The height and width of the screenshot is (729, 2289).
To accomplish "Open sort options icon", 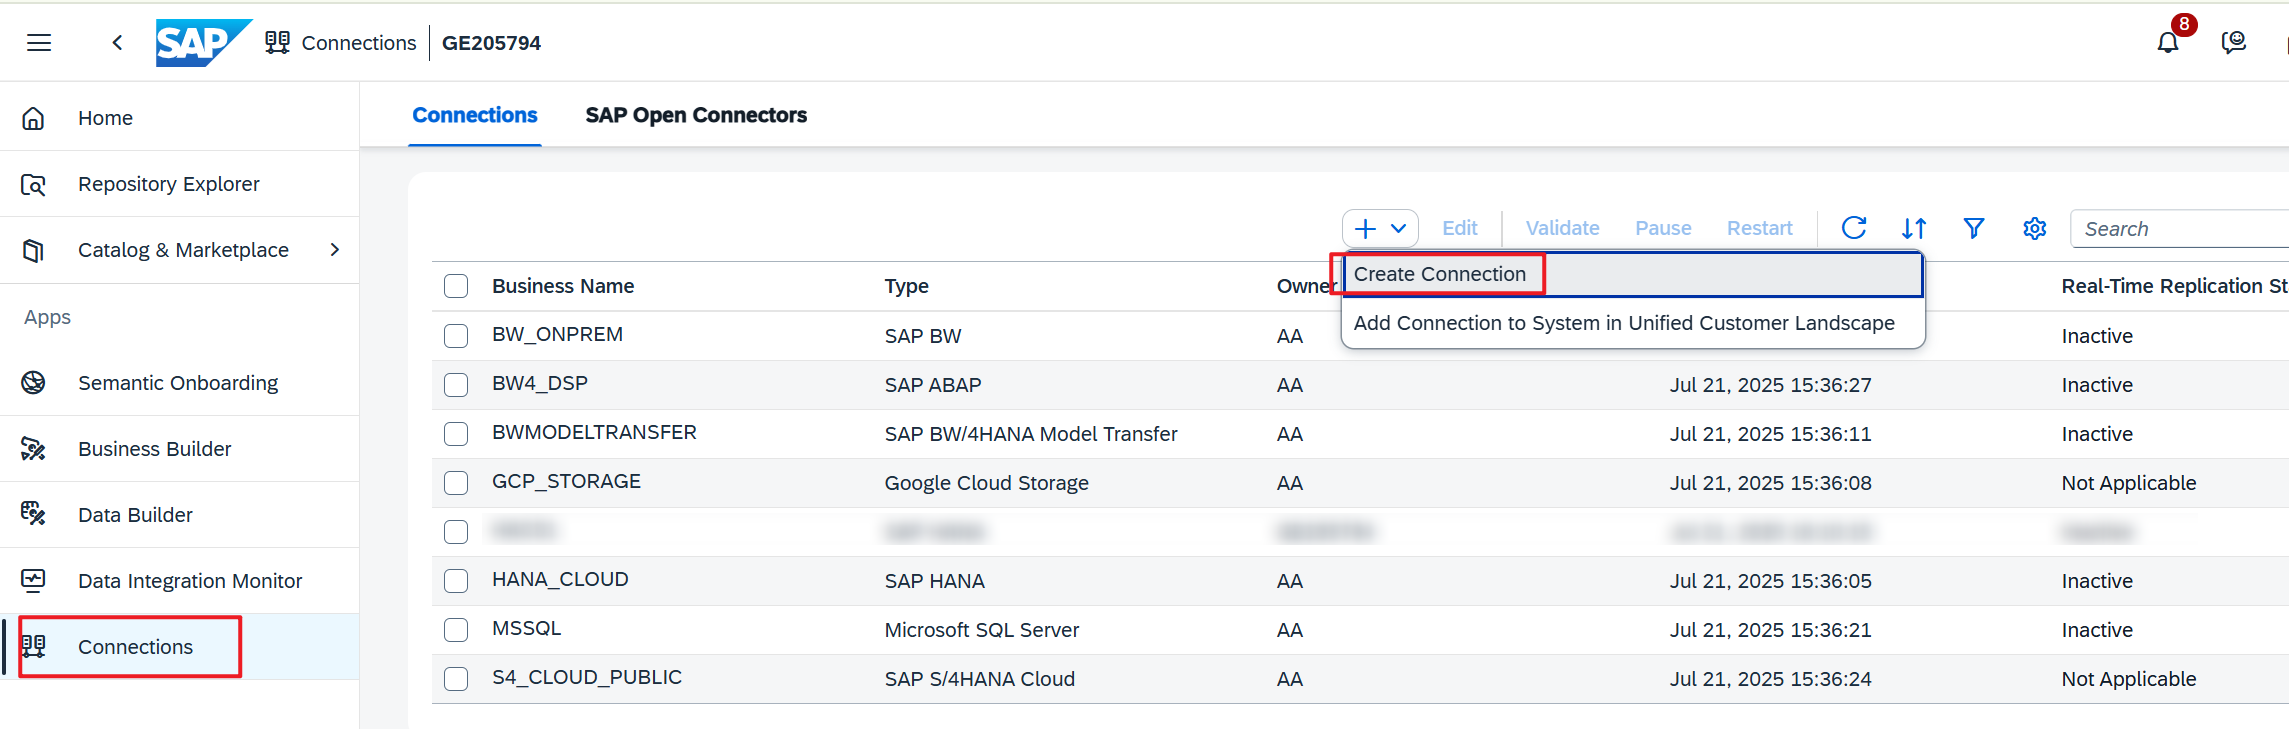I will (1914, 228).
